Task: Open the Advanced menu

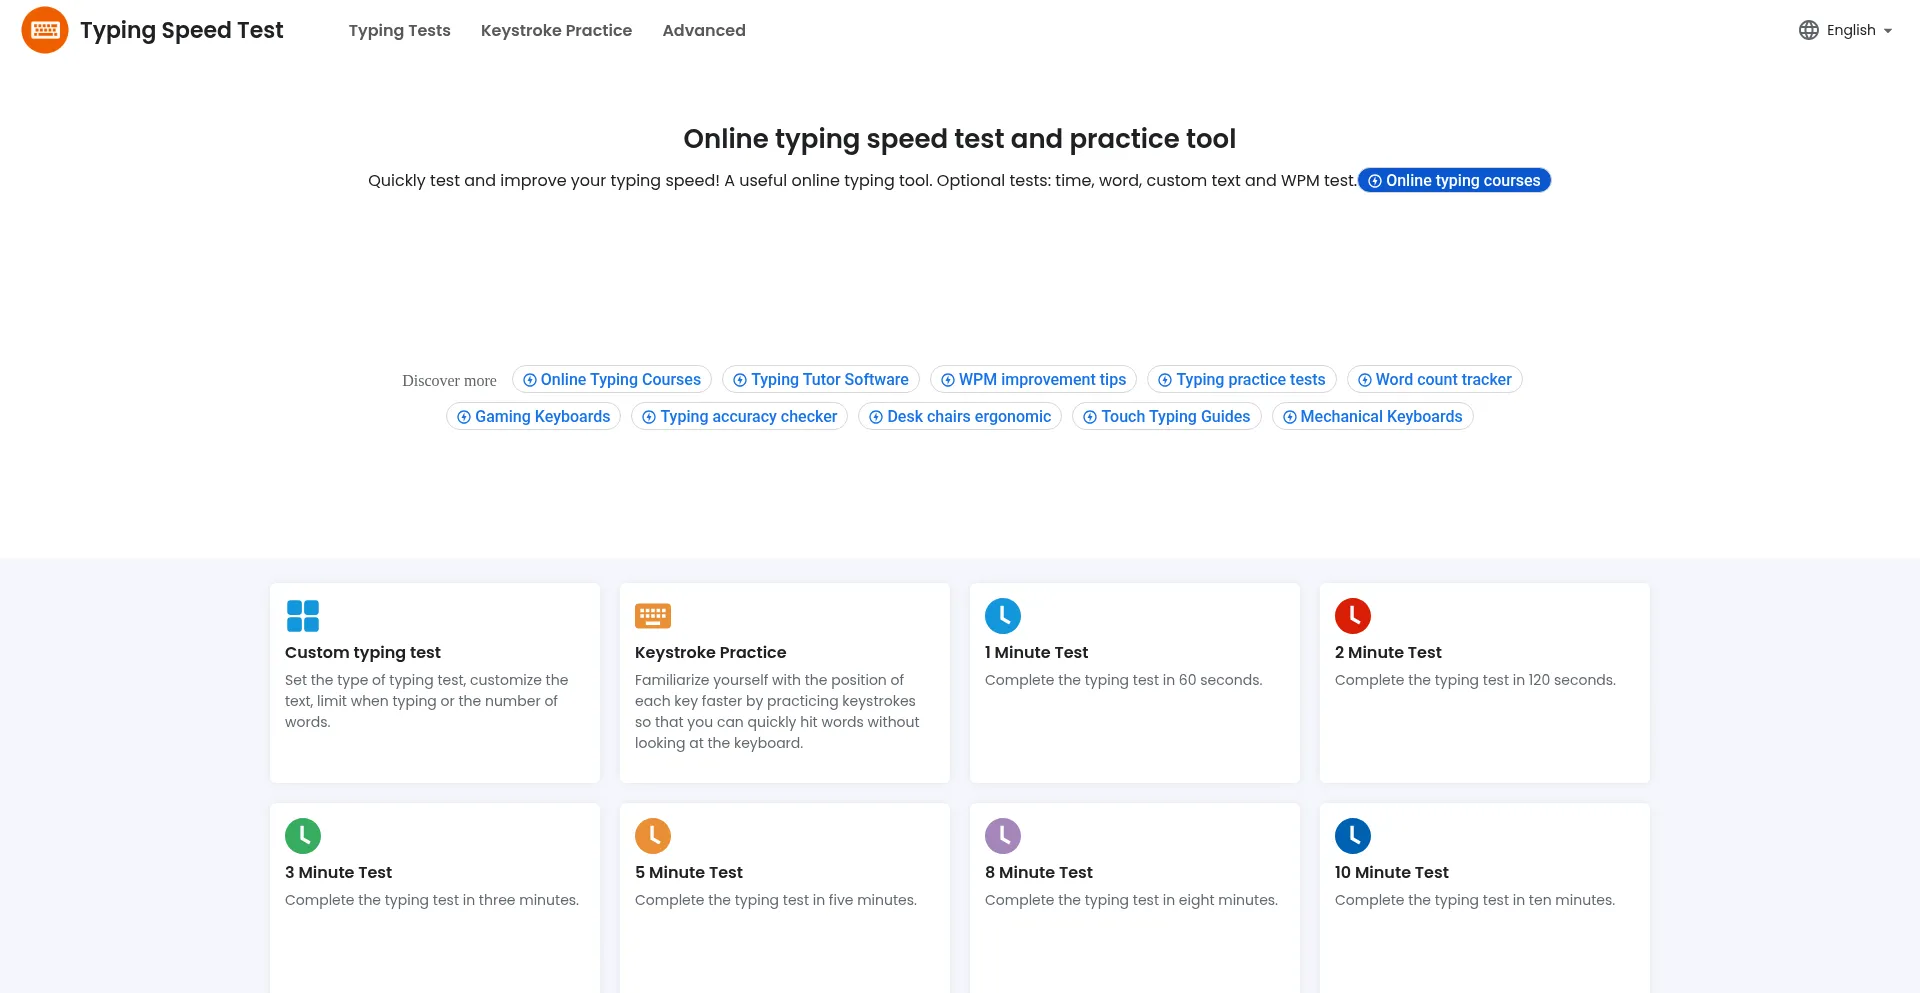Action: [703, 30]
